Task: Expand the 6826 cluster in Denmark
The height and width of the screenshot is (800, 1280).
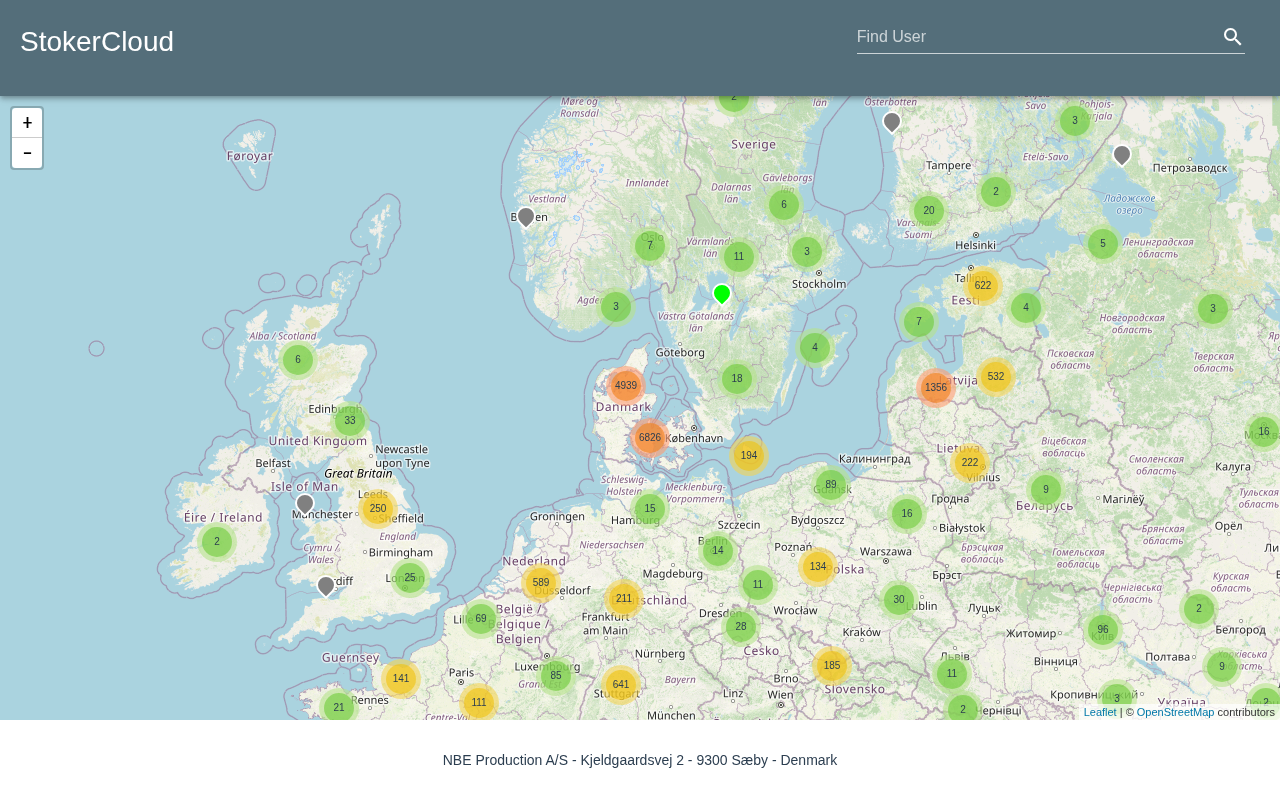Action: point(650,438)
